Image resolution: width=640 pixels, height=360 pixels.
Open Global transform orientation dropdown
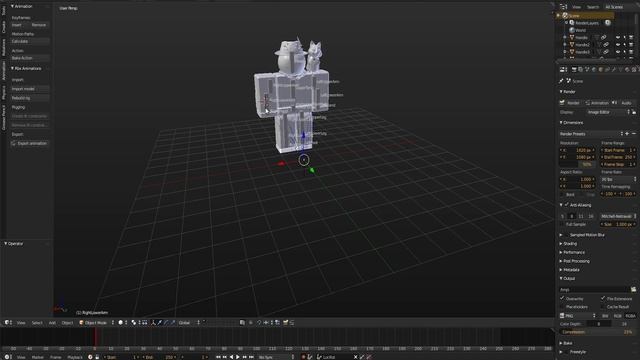pyautogui.click(x=189, y=322)
